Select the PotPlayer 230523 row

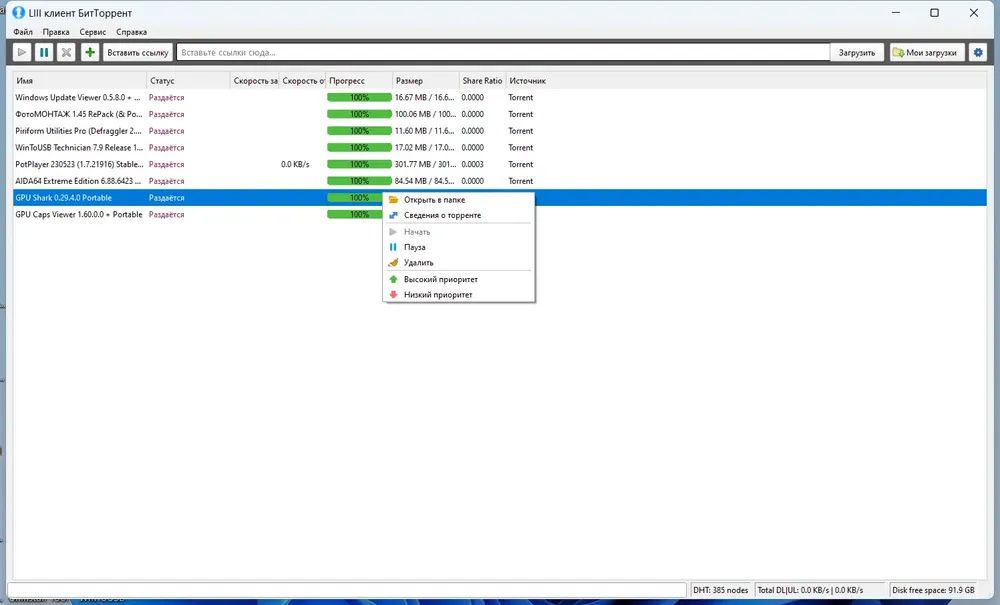pyautogui.click(x=500, y=164)
